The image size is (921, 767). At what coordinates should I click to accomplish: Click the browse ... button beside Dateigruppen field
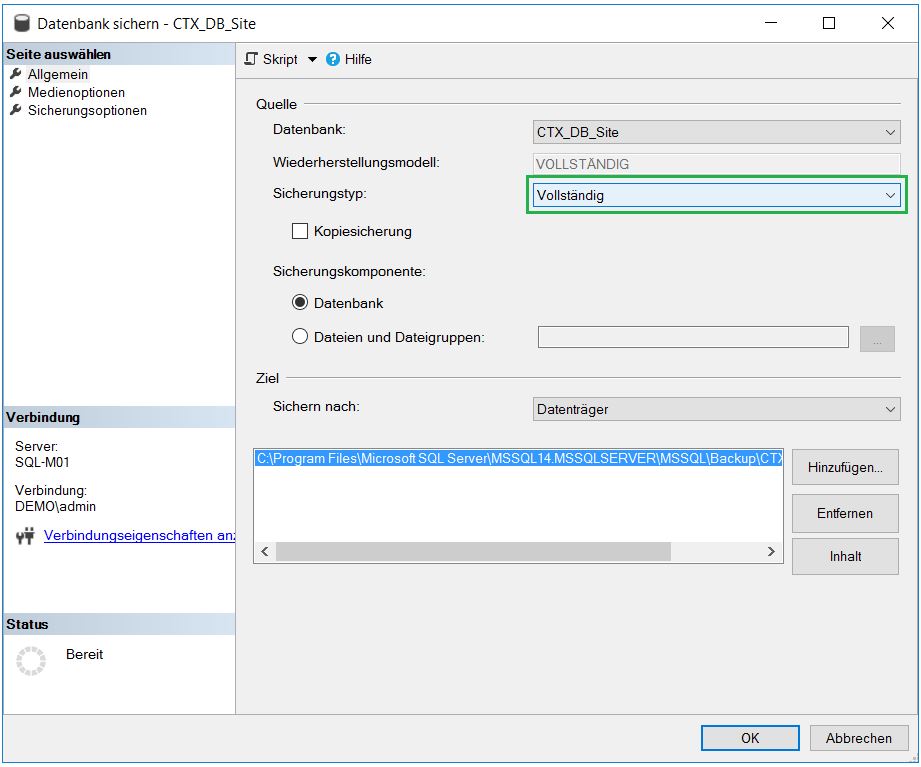pyautogui.click(x=877, y=337)
